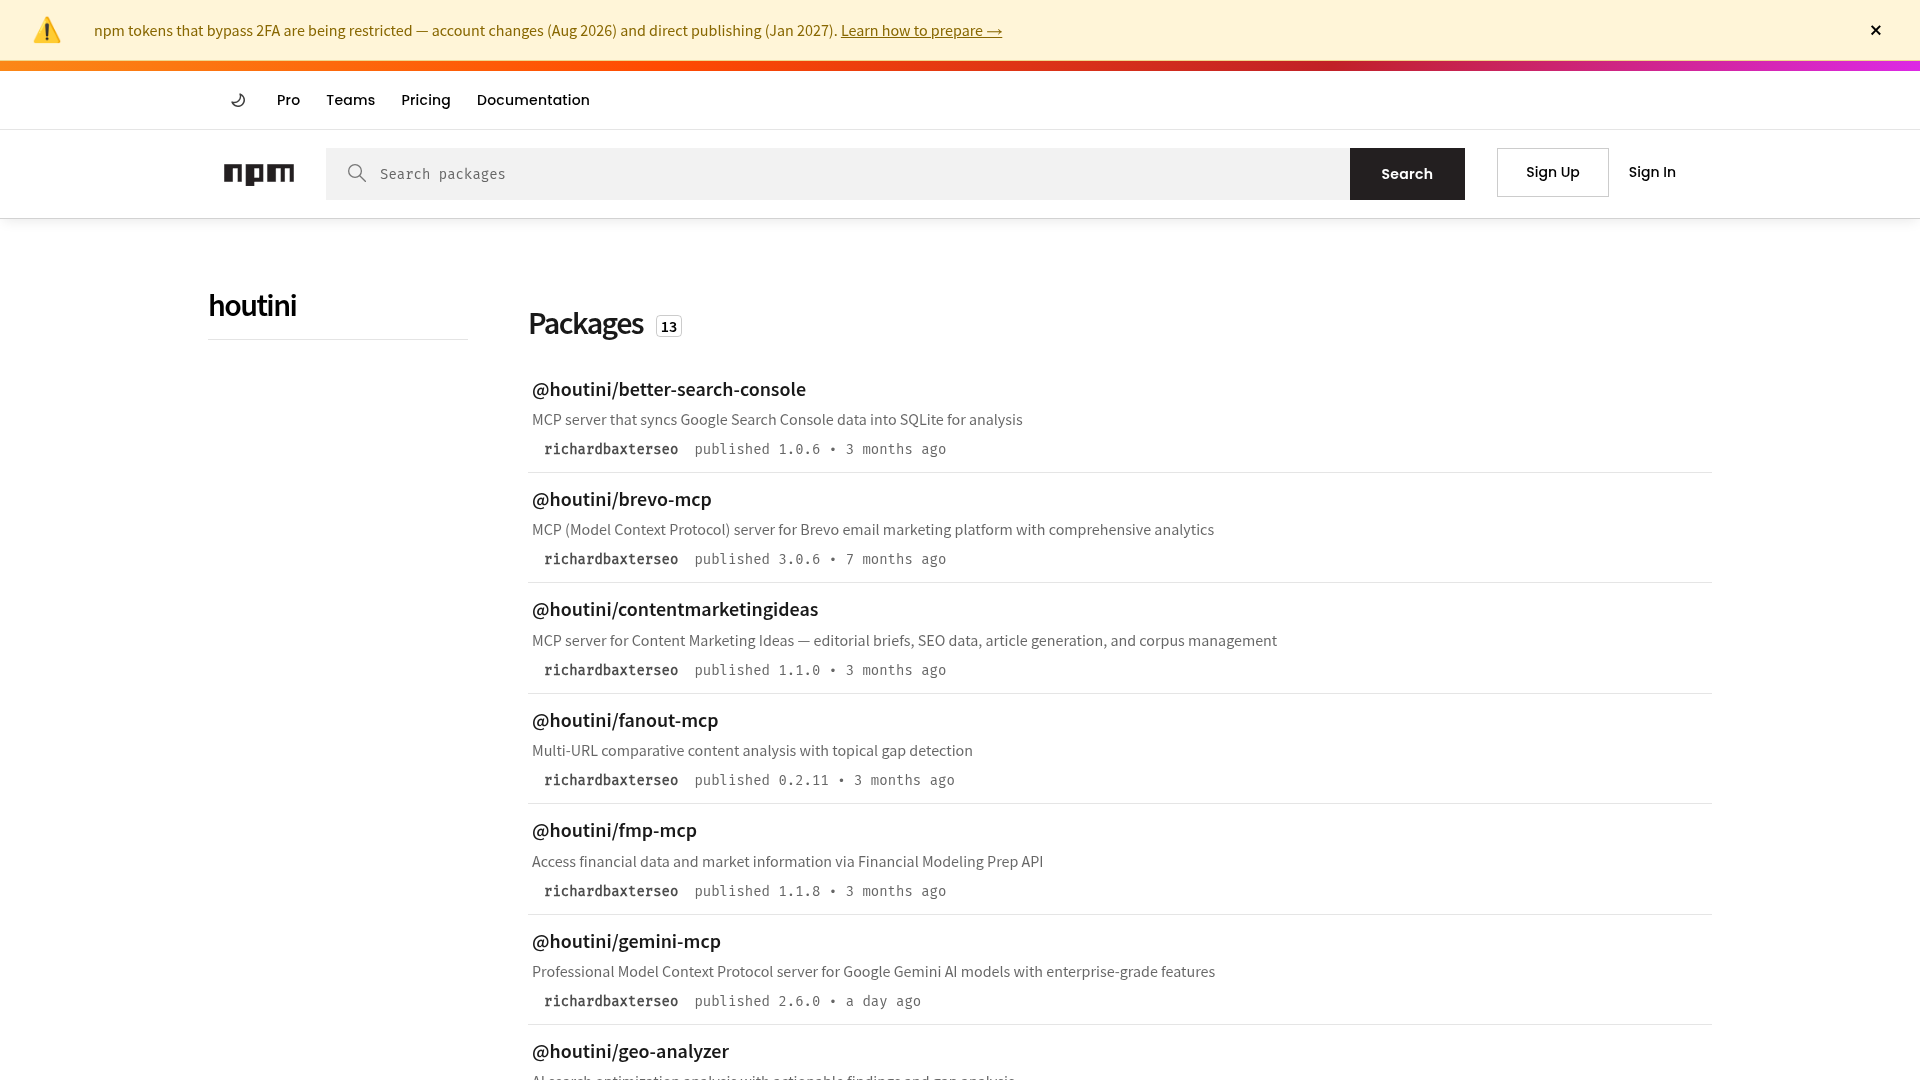This screenshot has width=1920, height=1080.
Task: Click richardbaxterseo under fmp-mcp
Action: pyautogui.click(x=611, y=891)
